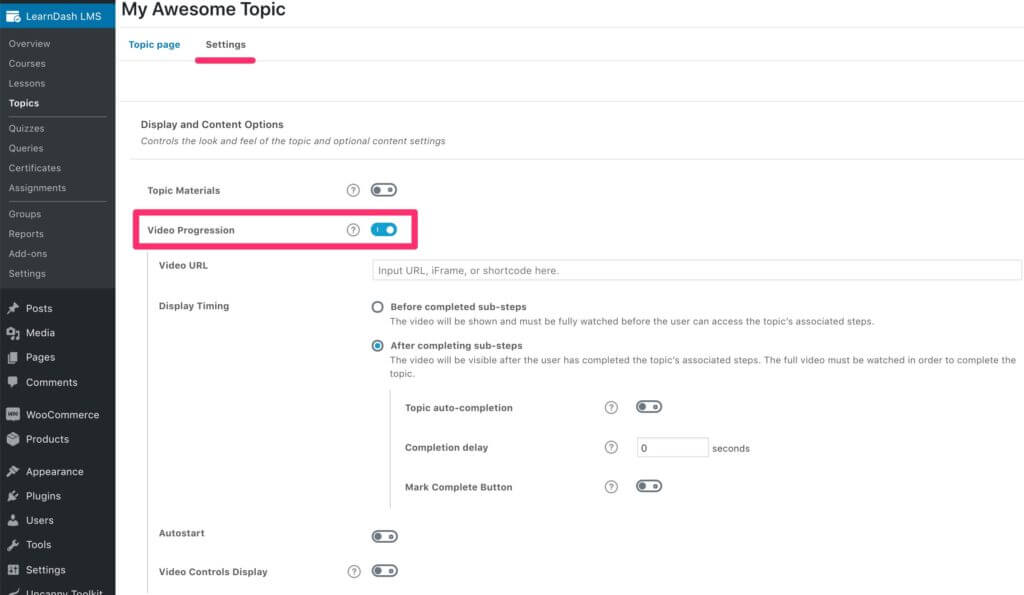Viewport: 1024px width, 595px height.
Task: Enable the Mark Complete Button toggle
Action: 649,487
